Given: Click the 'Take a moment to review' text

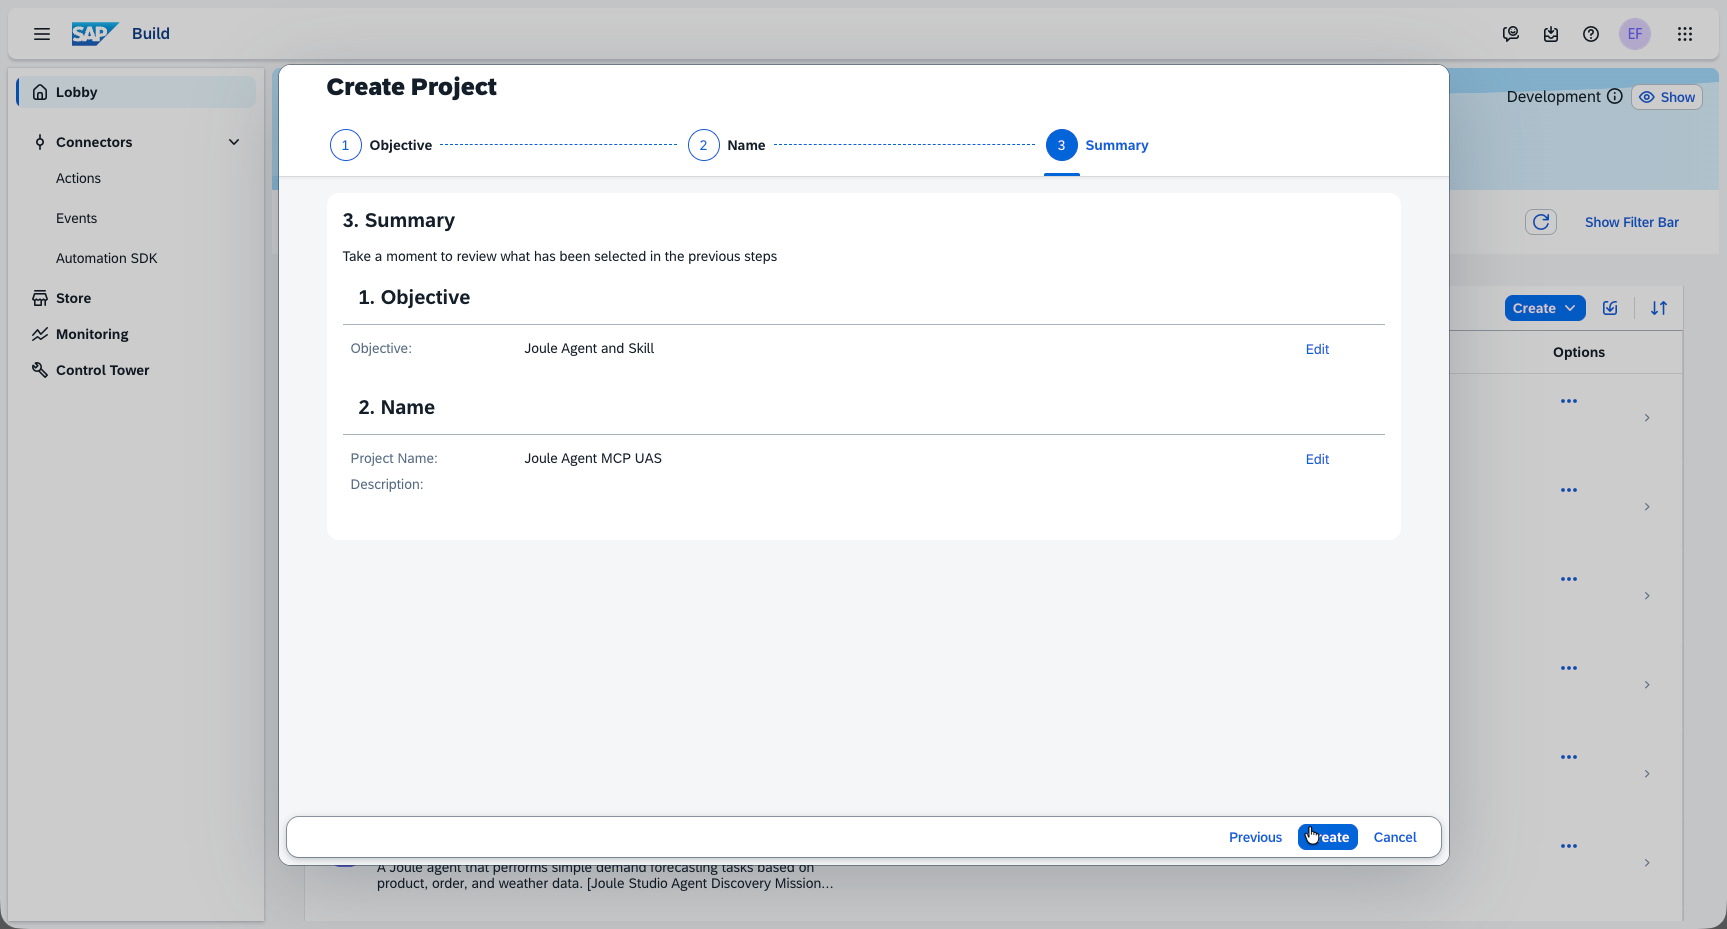Looking at the screenshot, I should pos(560,256).
